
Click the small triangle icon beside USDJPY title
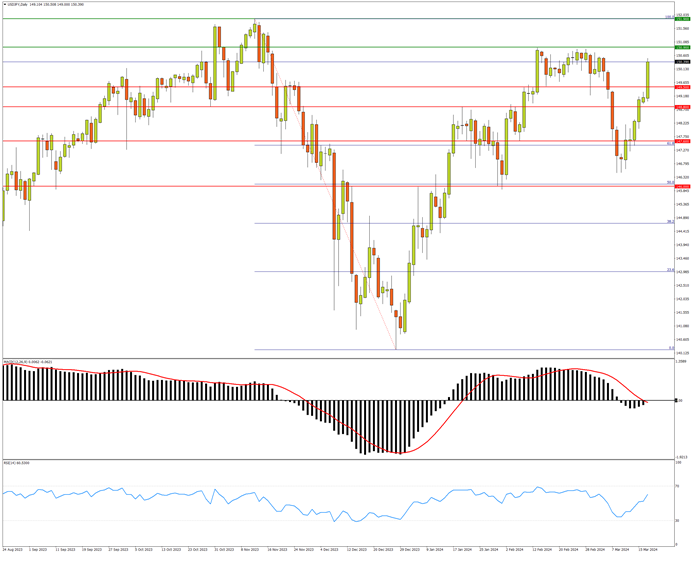(4, 4)
